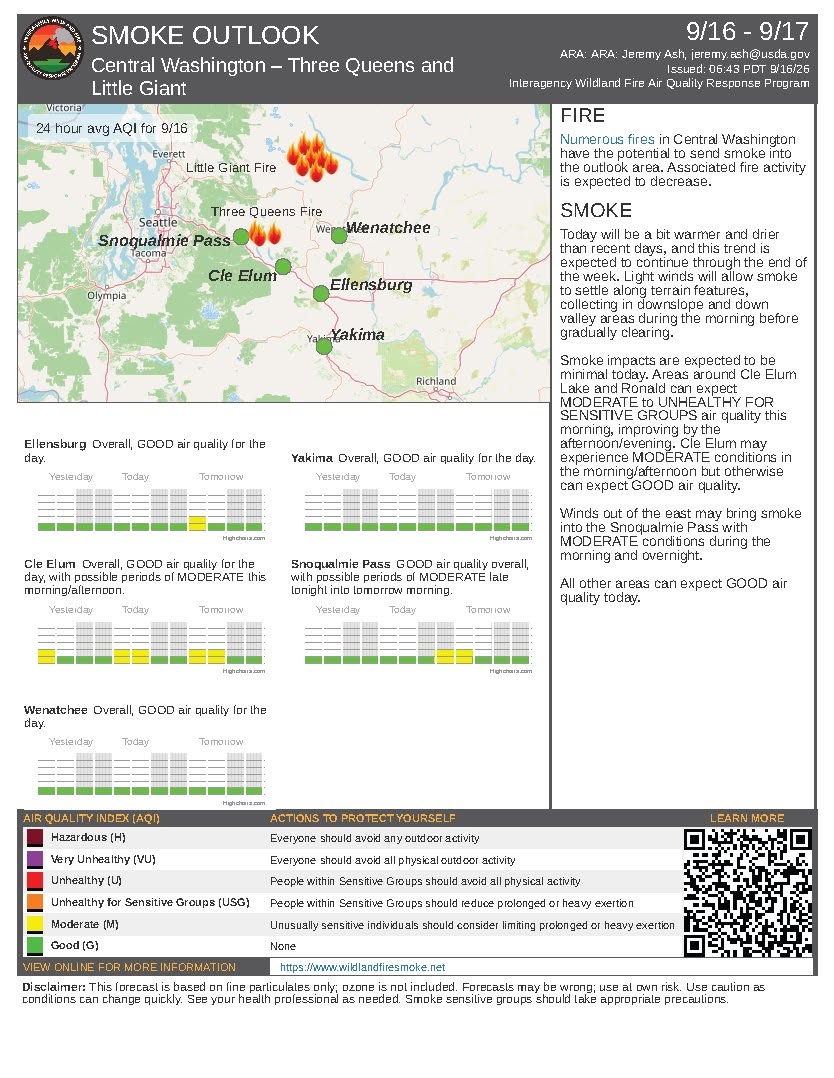Click the 'ACTIONS TO PROTECT YOURSELF' header
The width and height of the screenshot is (834, 1078).
362,818
